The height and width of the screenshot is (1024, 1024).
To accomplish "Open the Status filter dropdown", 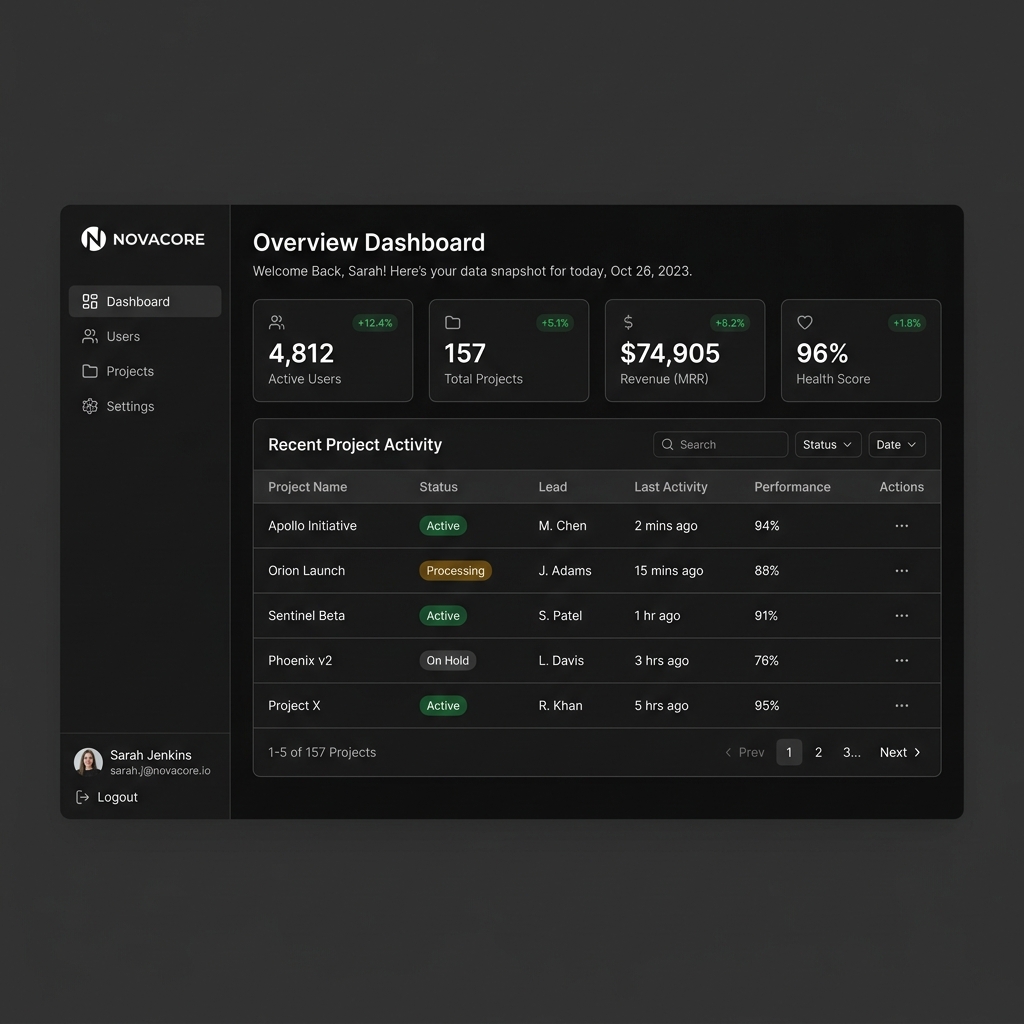I will tap(828, 444).
